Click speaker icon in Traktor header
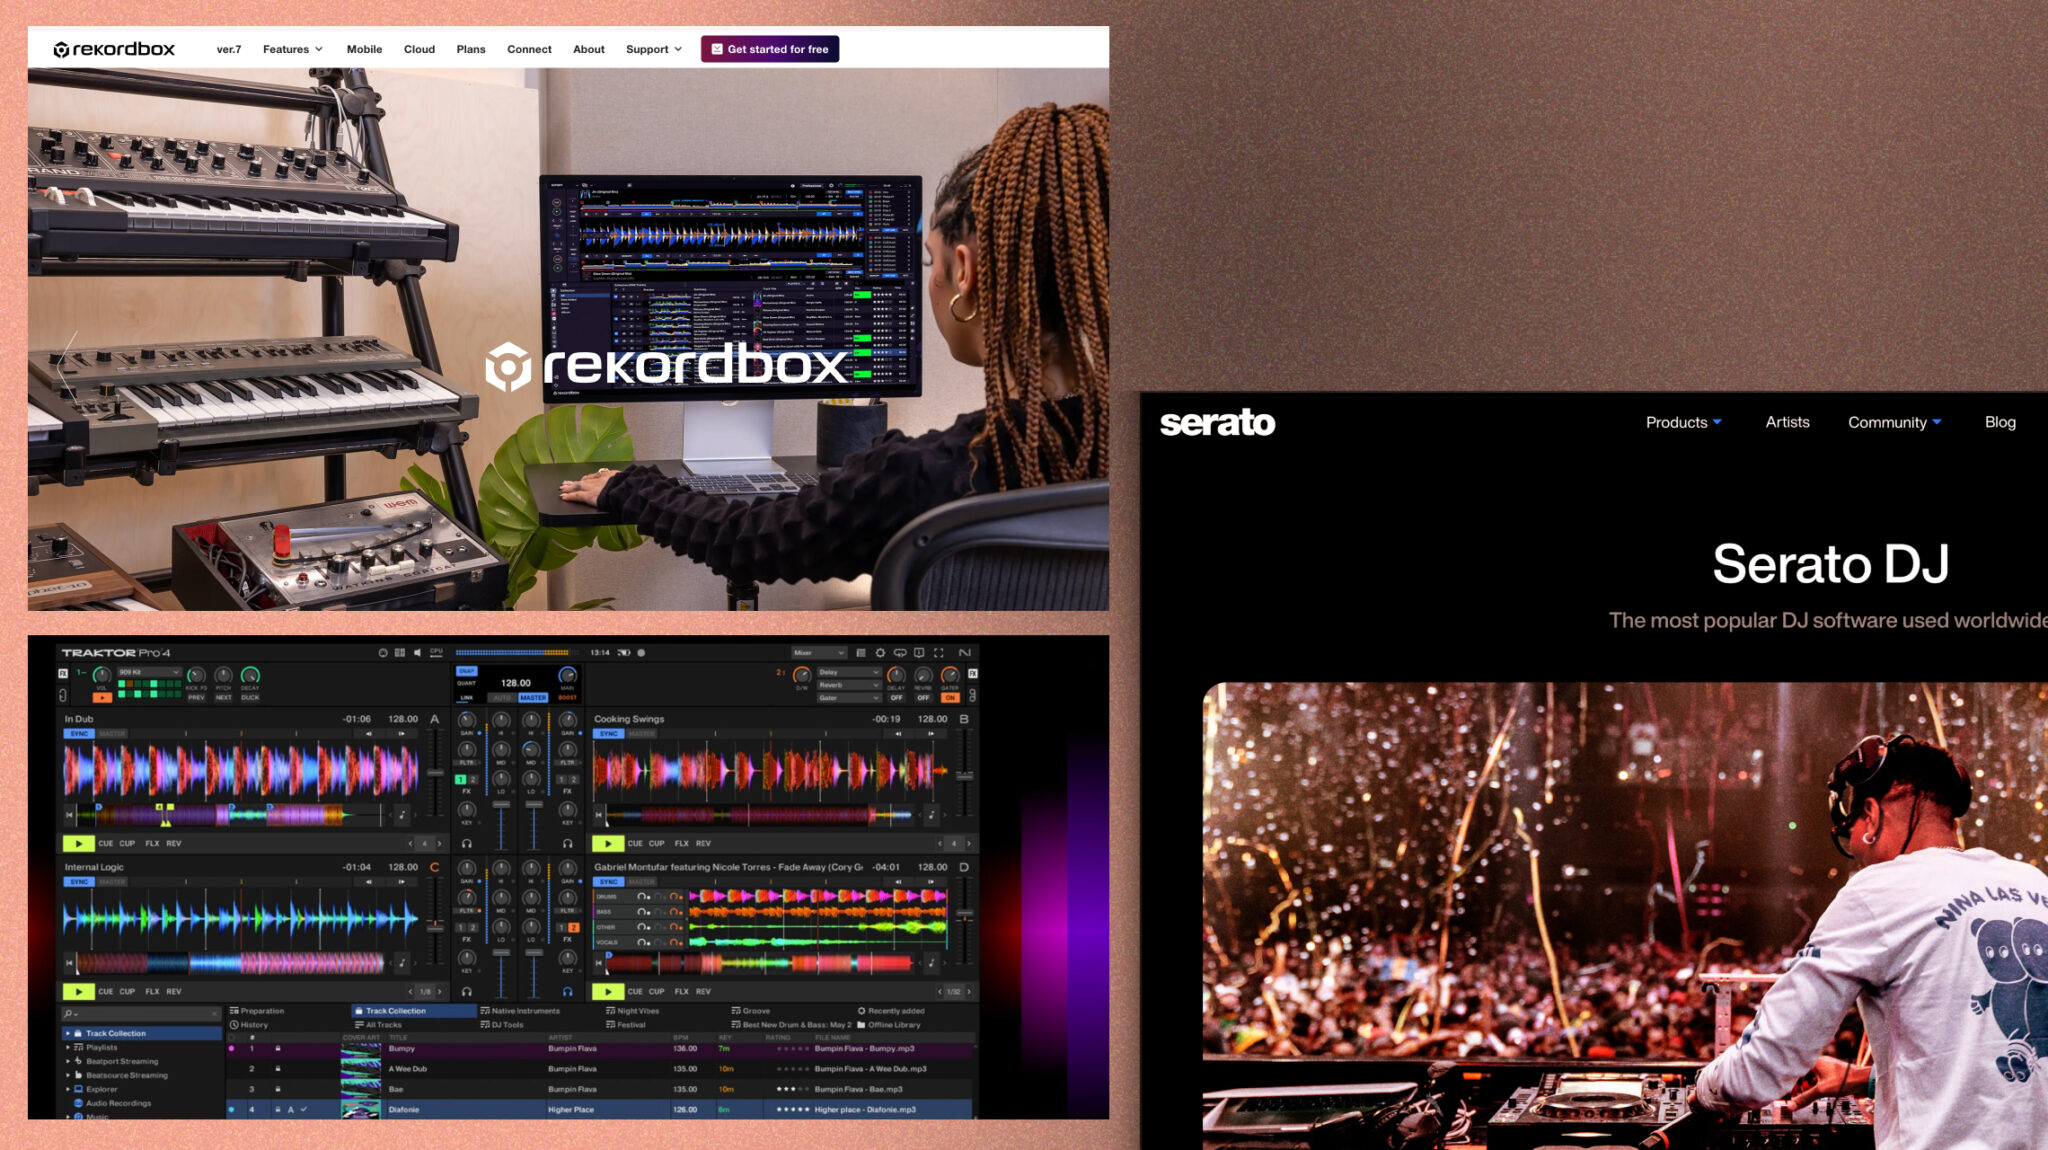Image resolution: width=2048 pixels, height=1150 pixels. (x=418, y=653)
